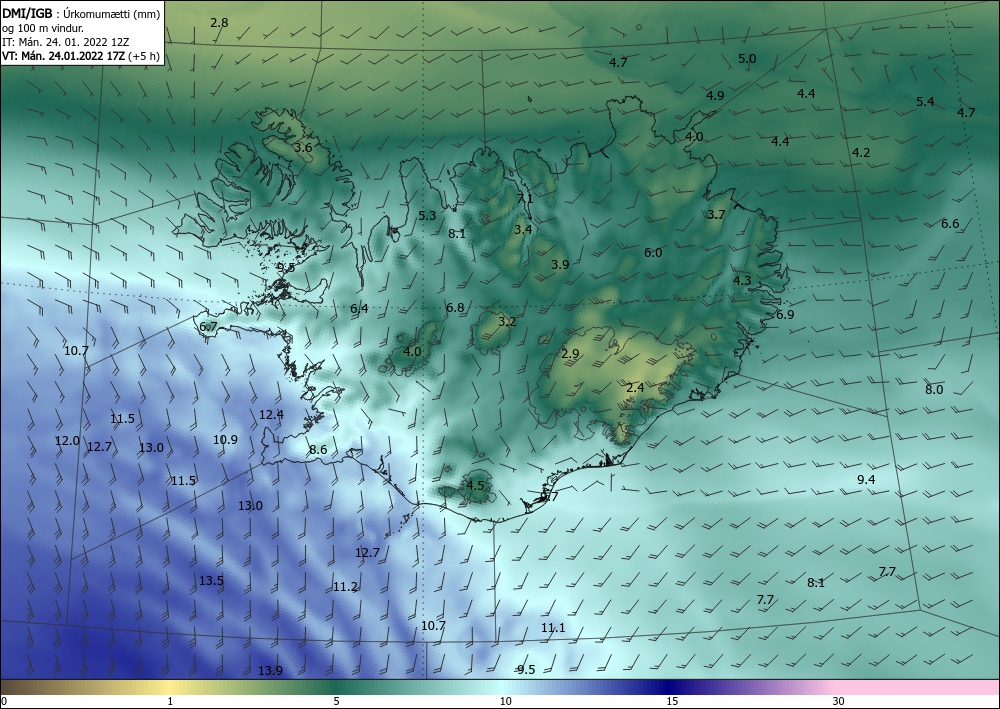Click the '30' tick label on the legend
The width and height of the screenshot is (1000, 709).
tap(839, 701)
